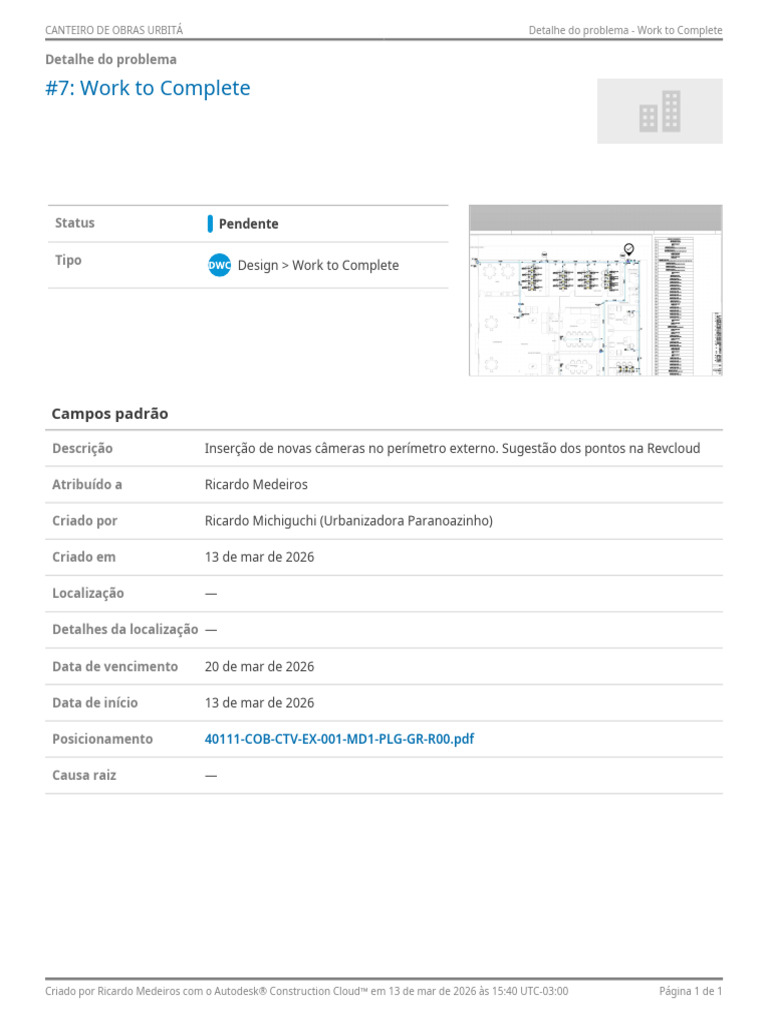Click the Campos padrão section heading
This screenshot has height=1024, width=768.
tap(110, 413)
